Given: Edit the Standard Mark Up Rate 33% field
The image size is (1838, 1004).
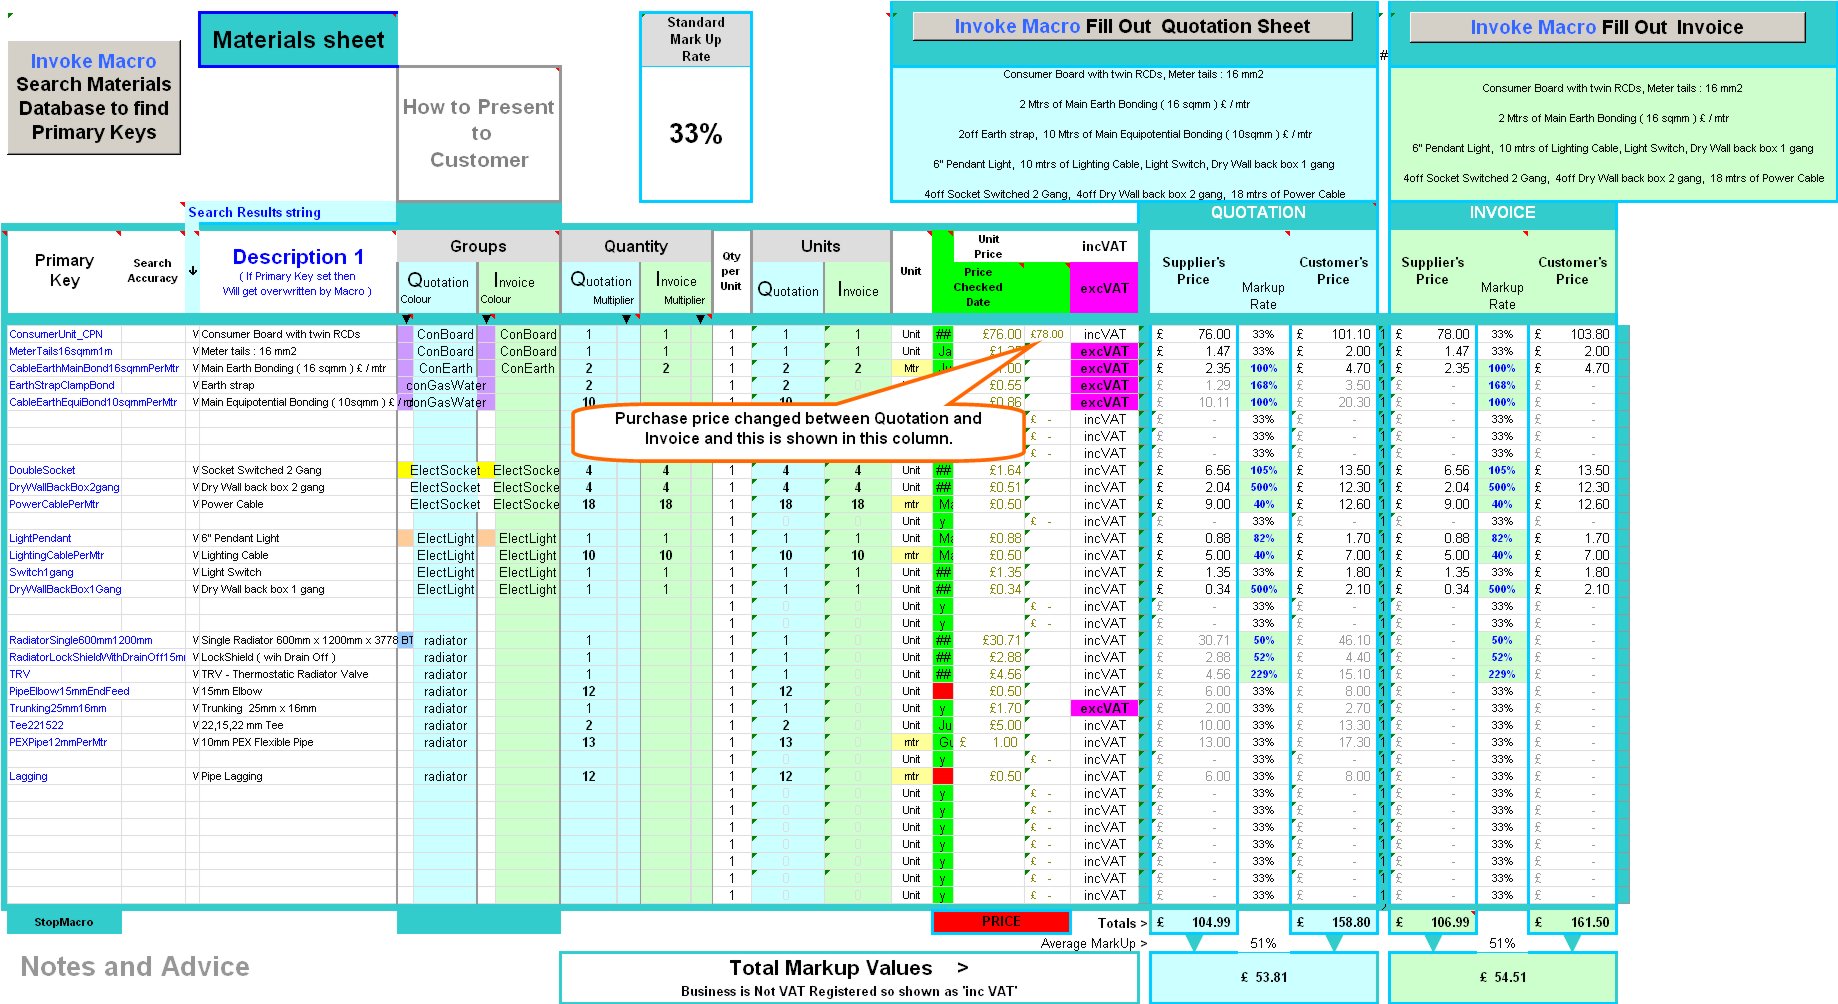Looking at the screenshot, I should (696, 133).
